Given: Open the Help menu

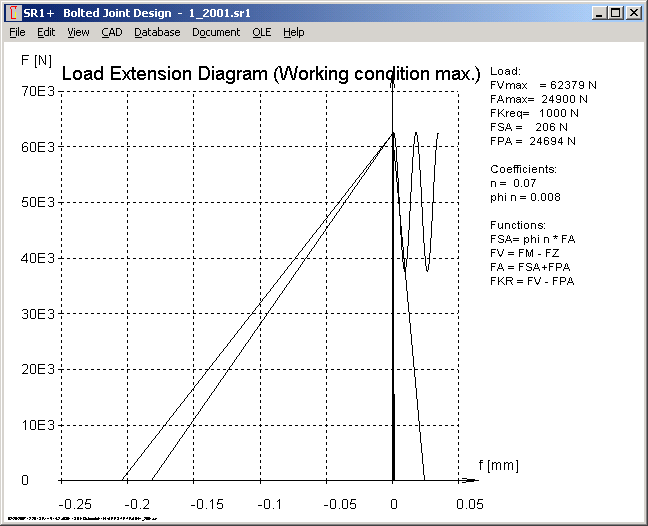Looking at the screenshot, I should pos(293,32).
